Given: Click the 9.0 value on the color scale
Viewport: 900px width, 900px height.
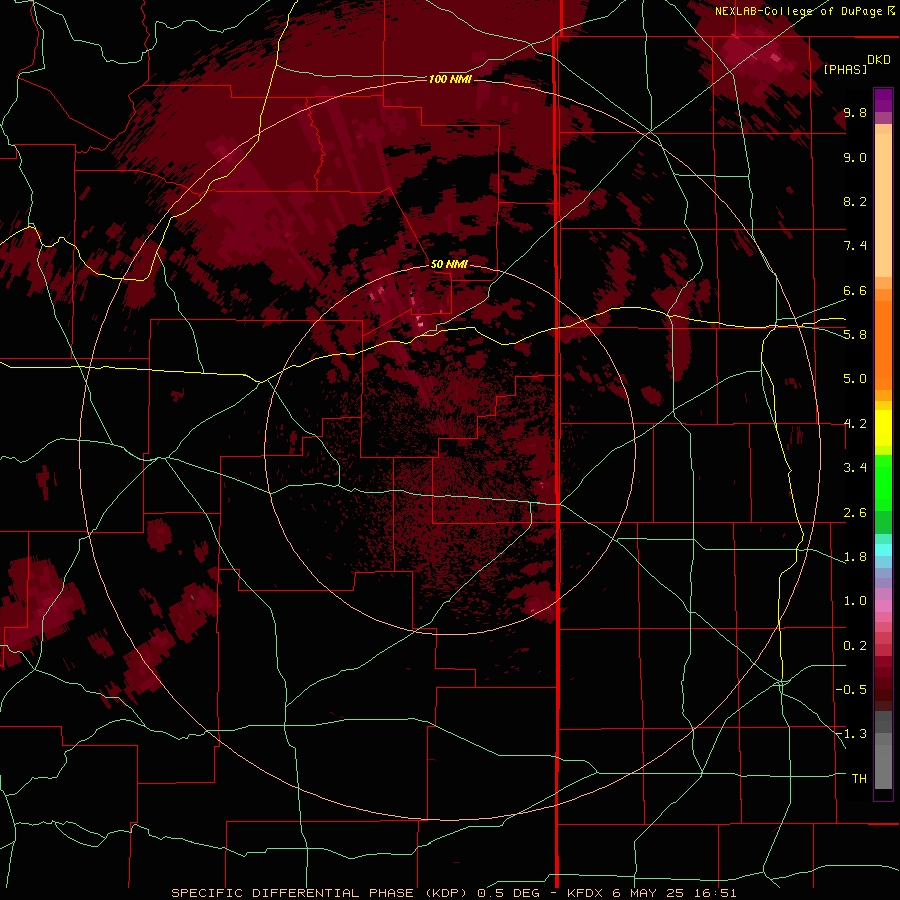Looking at the screenshot, I should 855,157.
